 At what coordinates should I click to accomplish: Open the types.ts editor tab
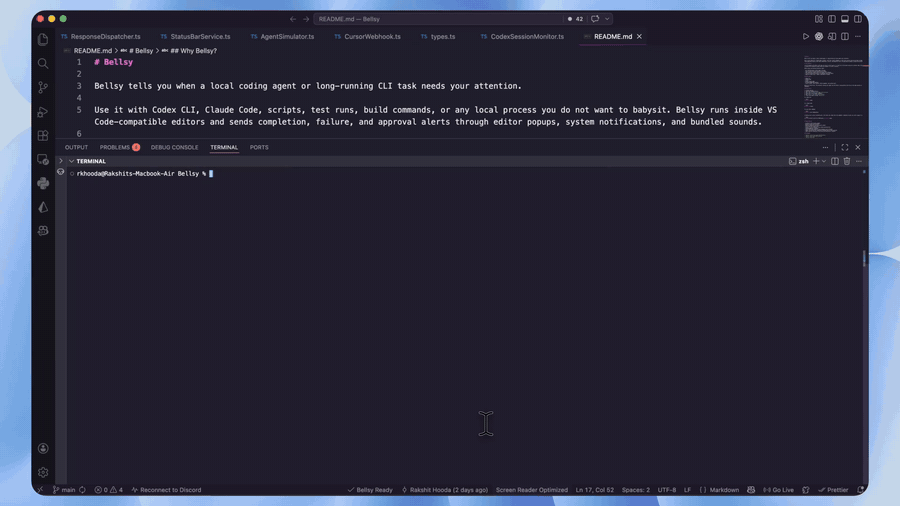439,36
